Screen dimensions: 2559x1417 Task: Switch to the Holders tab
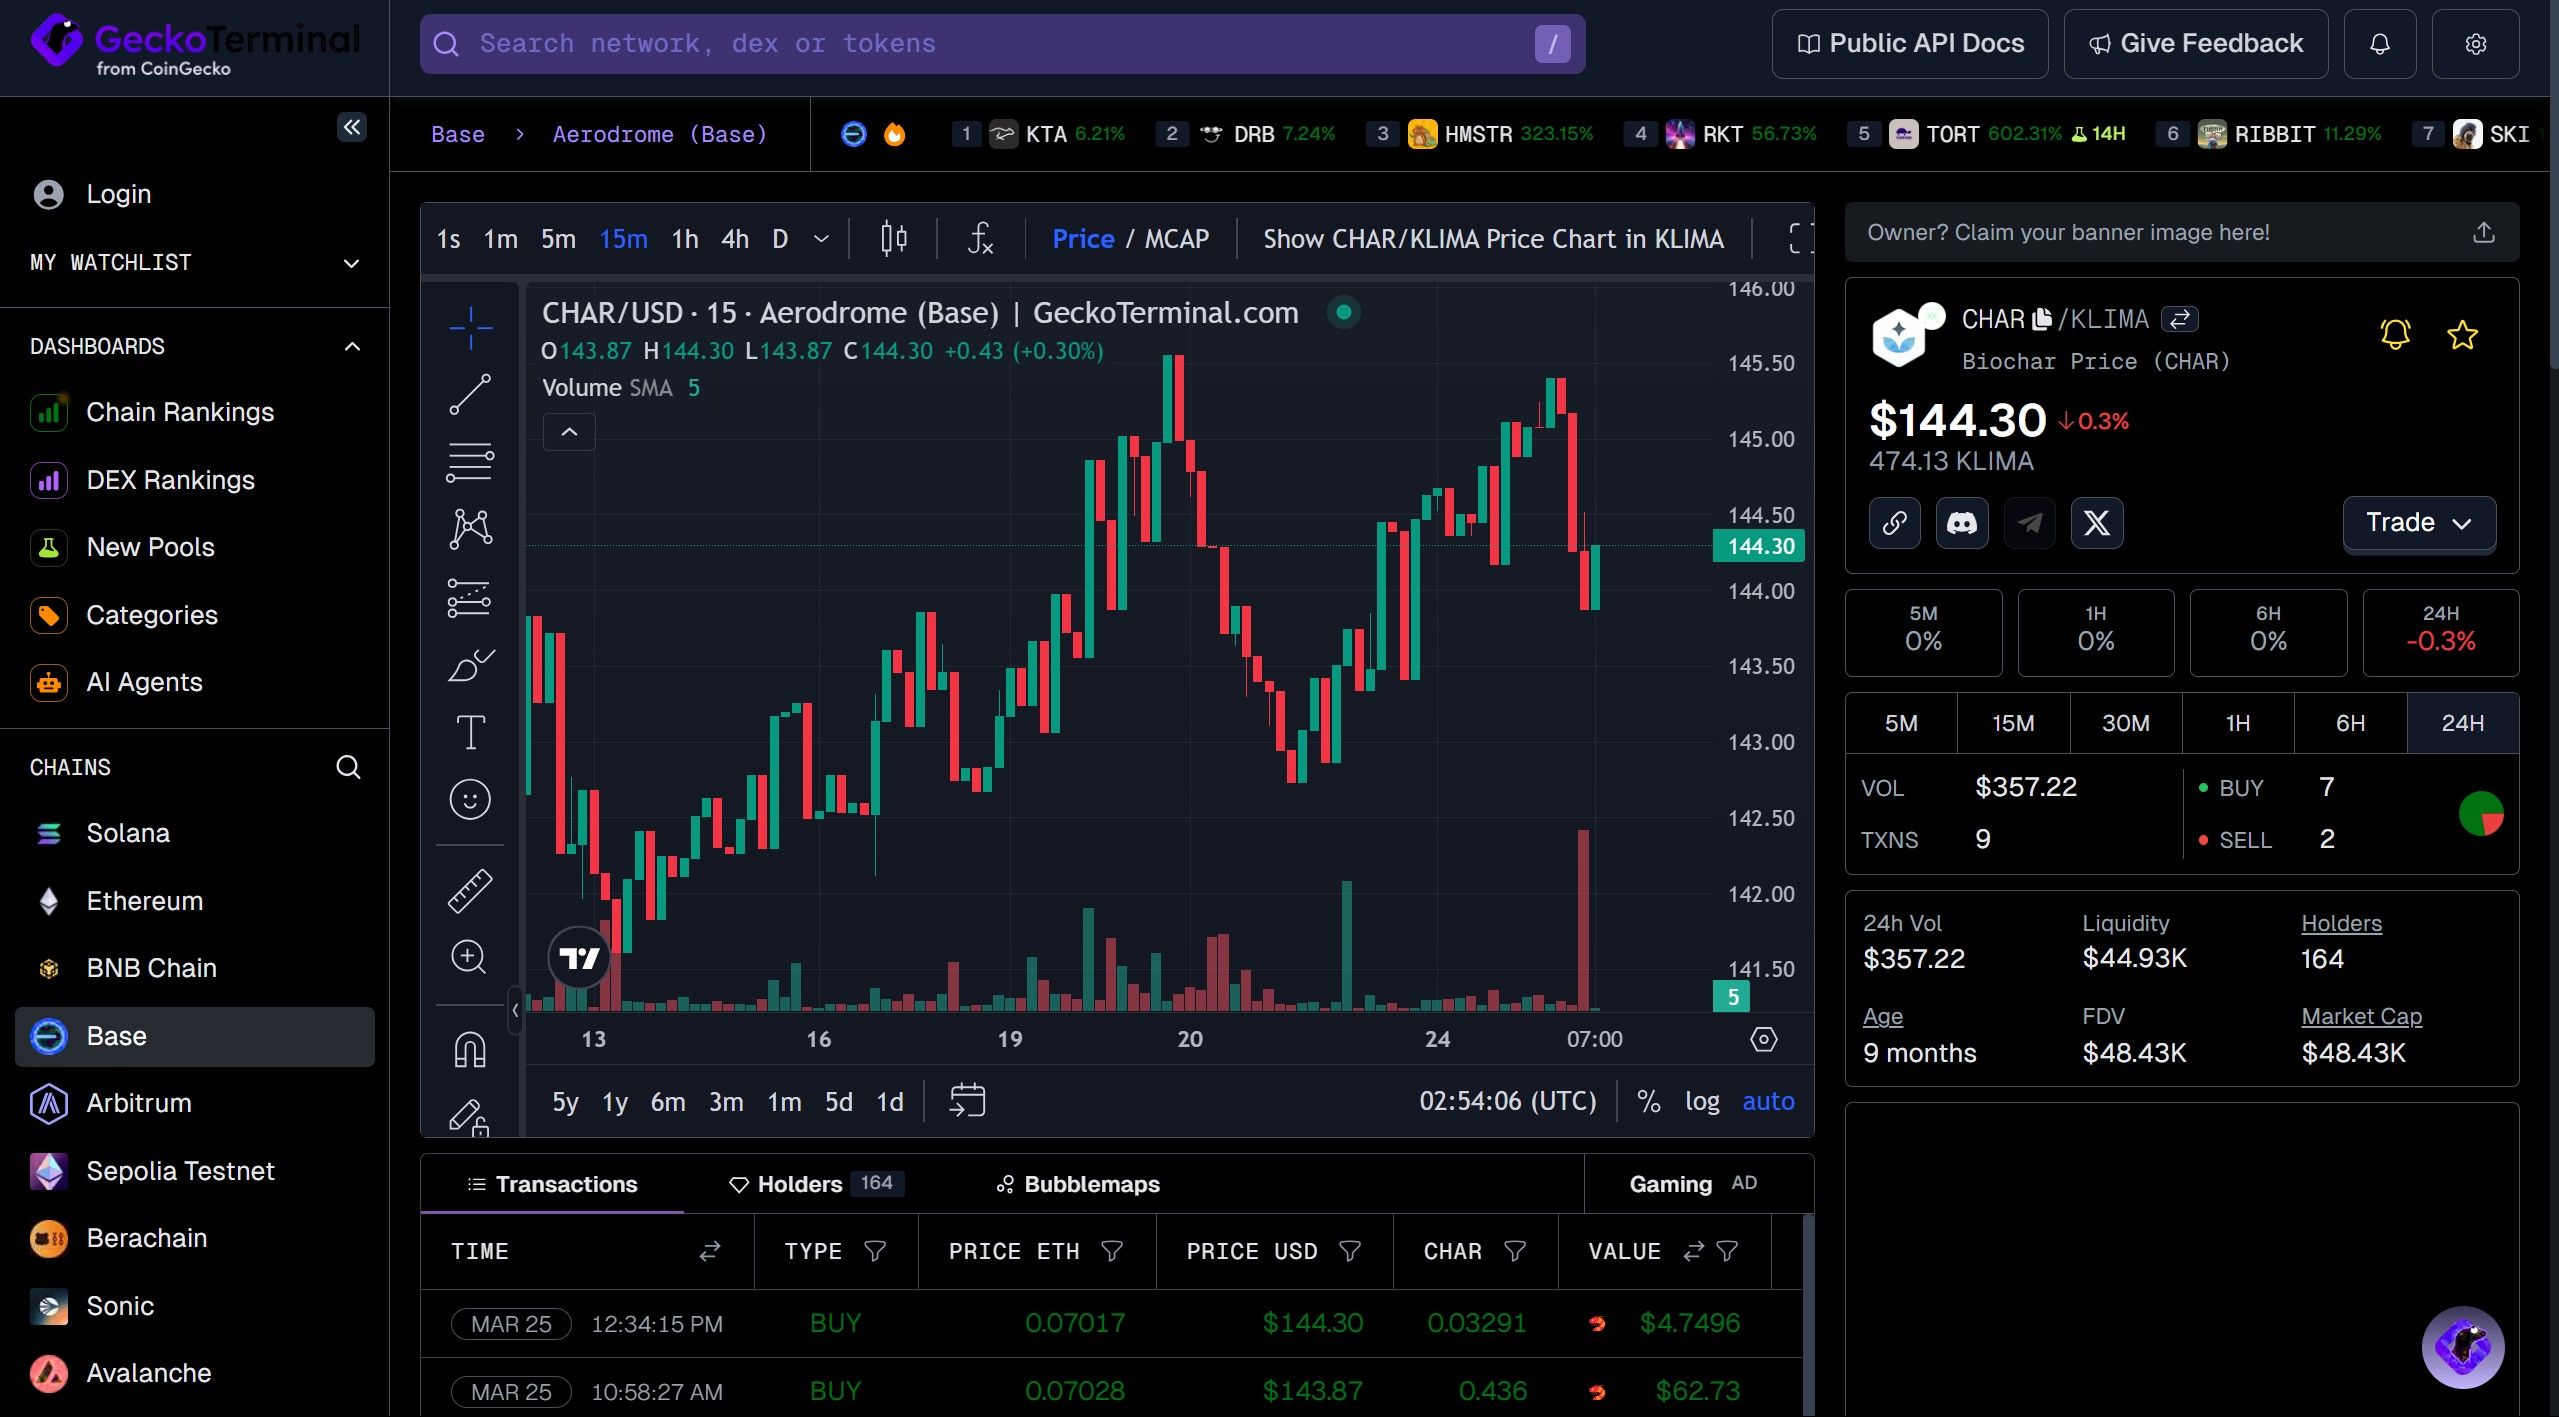(800, 1184)
